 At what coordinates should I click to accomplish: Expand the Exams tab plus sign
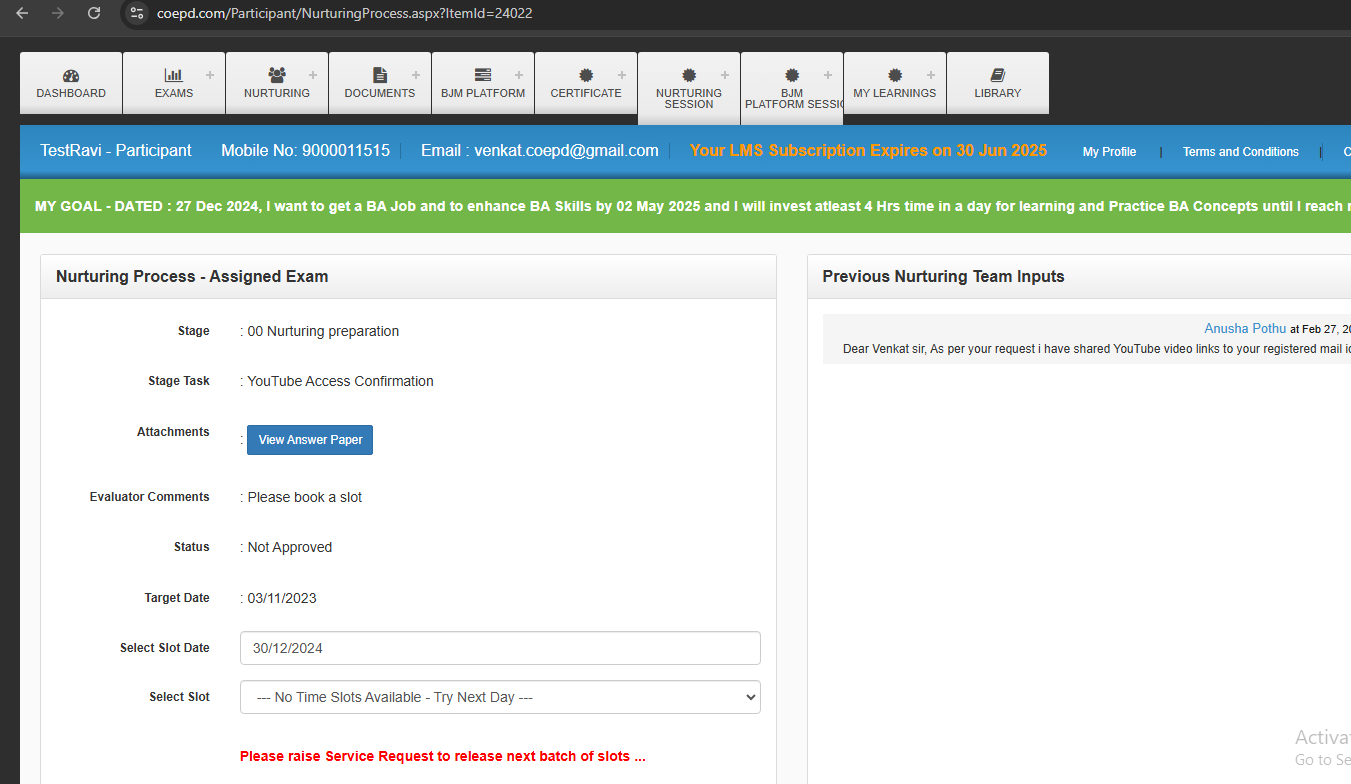click(209, 75)
